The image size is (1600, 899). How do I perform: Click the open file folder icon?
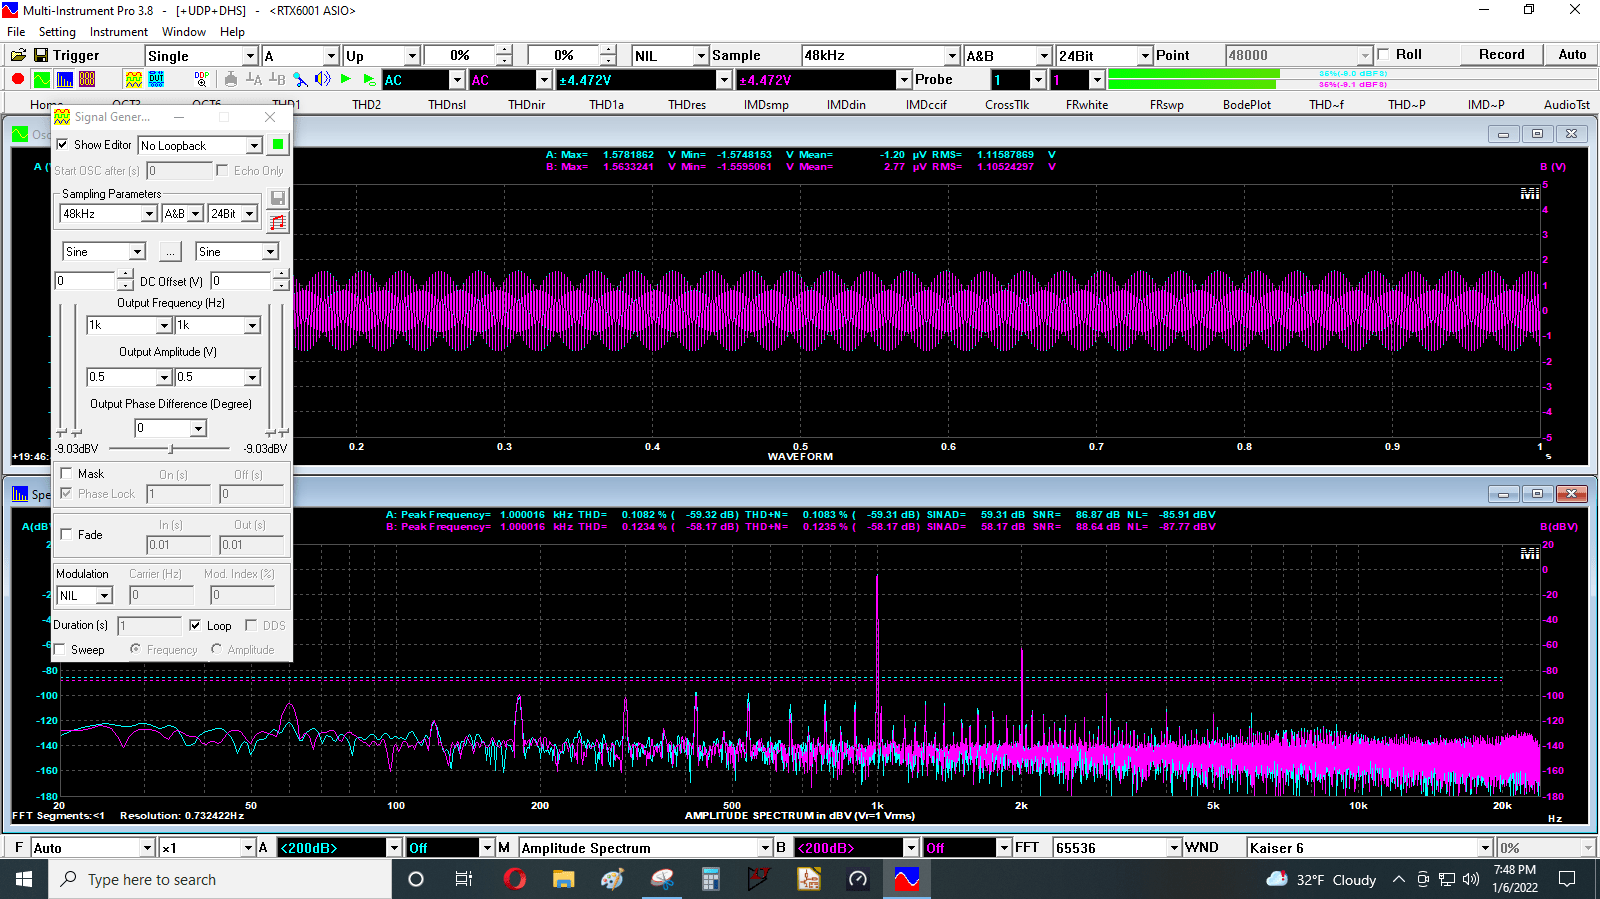(18, 55)
